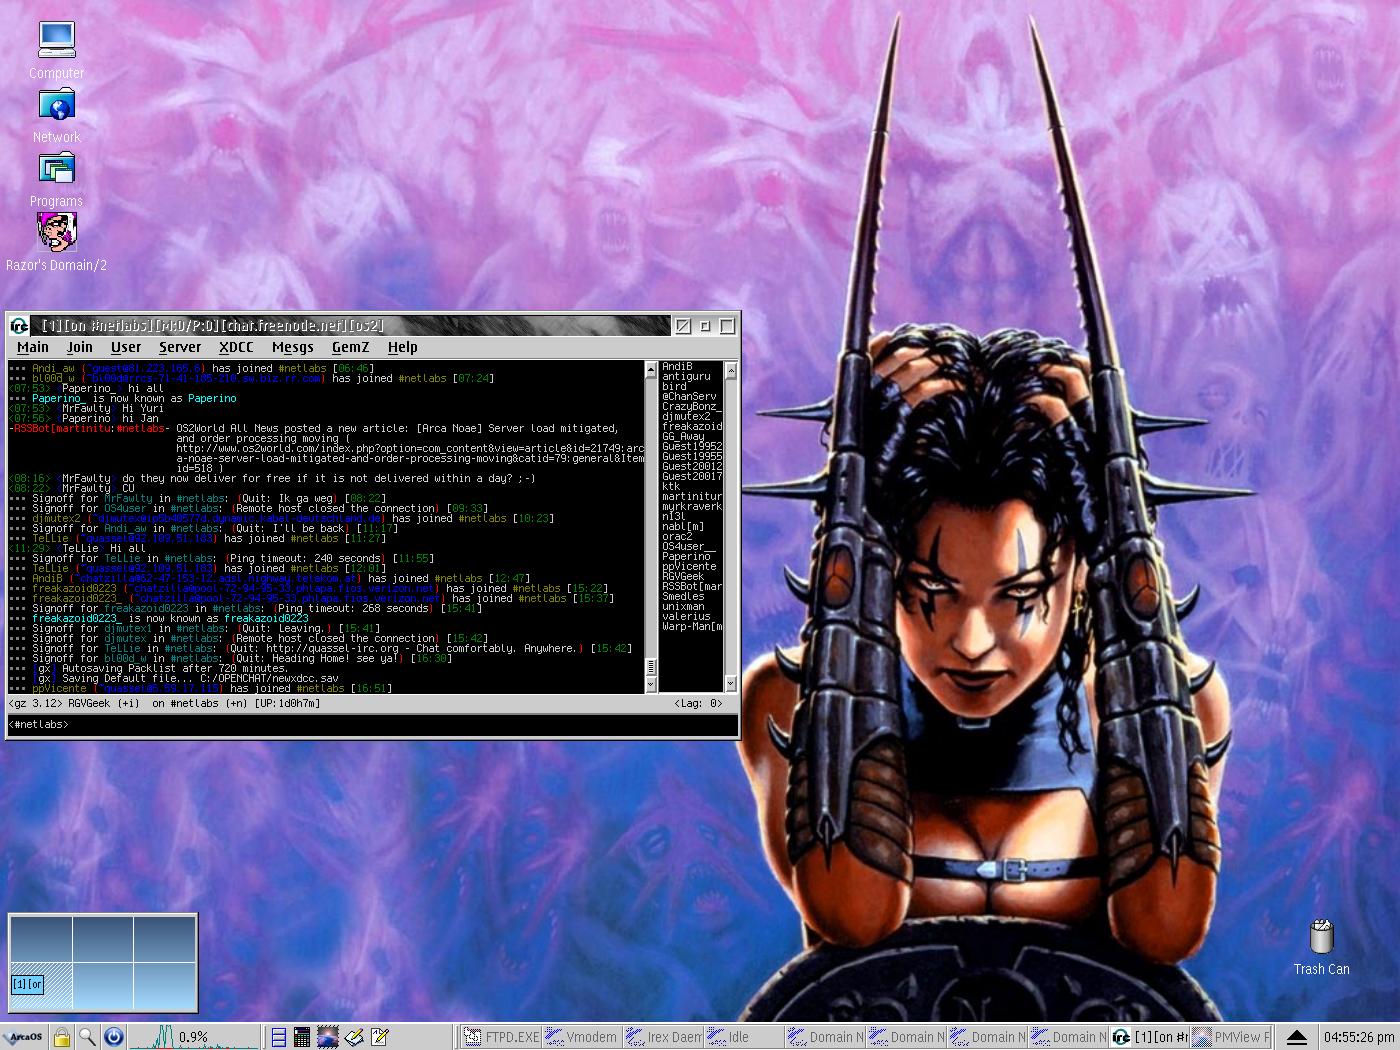The height and width of the screenshot is (1050, 1400).
Task: Click the blue drawer-list icon in taskbar
Action: pyautogui.click(x=279, y=1037)
